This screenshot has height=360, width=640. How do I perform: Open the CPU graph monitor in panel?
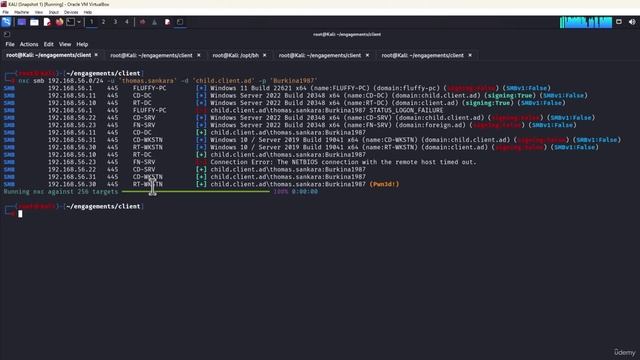[586, 22]
